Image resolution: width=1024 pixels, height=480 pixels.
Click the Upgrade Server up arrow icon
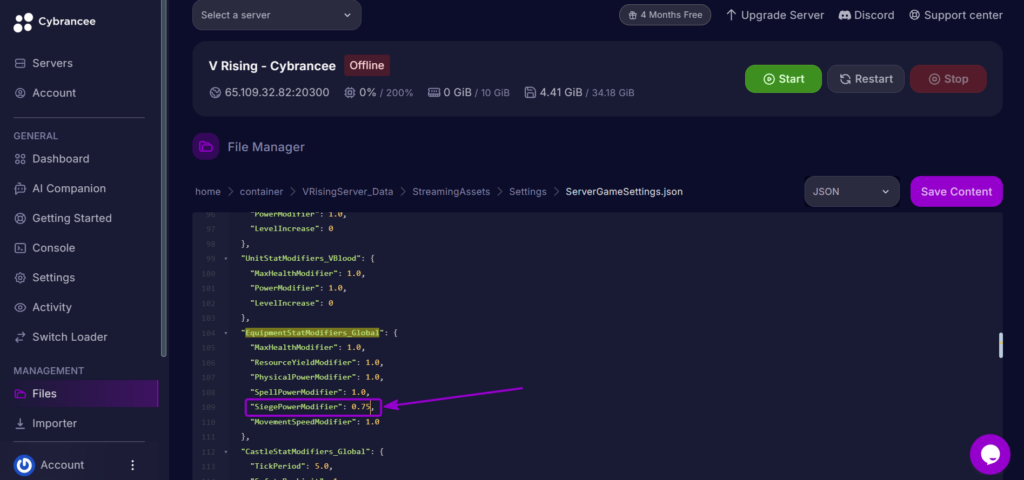pyautogui.click(x=731, y=15)
